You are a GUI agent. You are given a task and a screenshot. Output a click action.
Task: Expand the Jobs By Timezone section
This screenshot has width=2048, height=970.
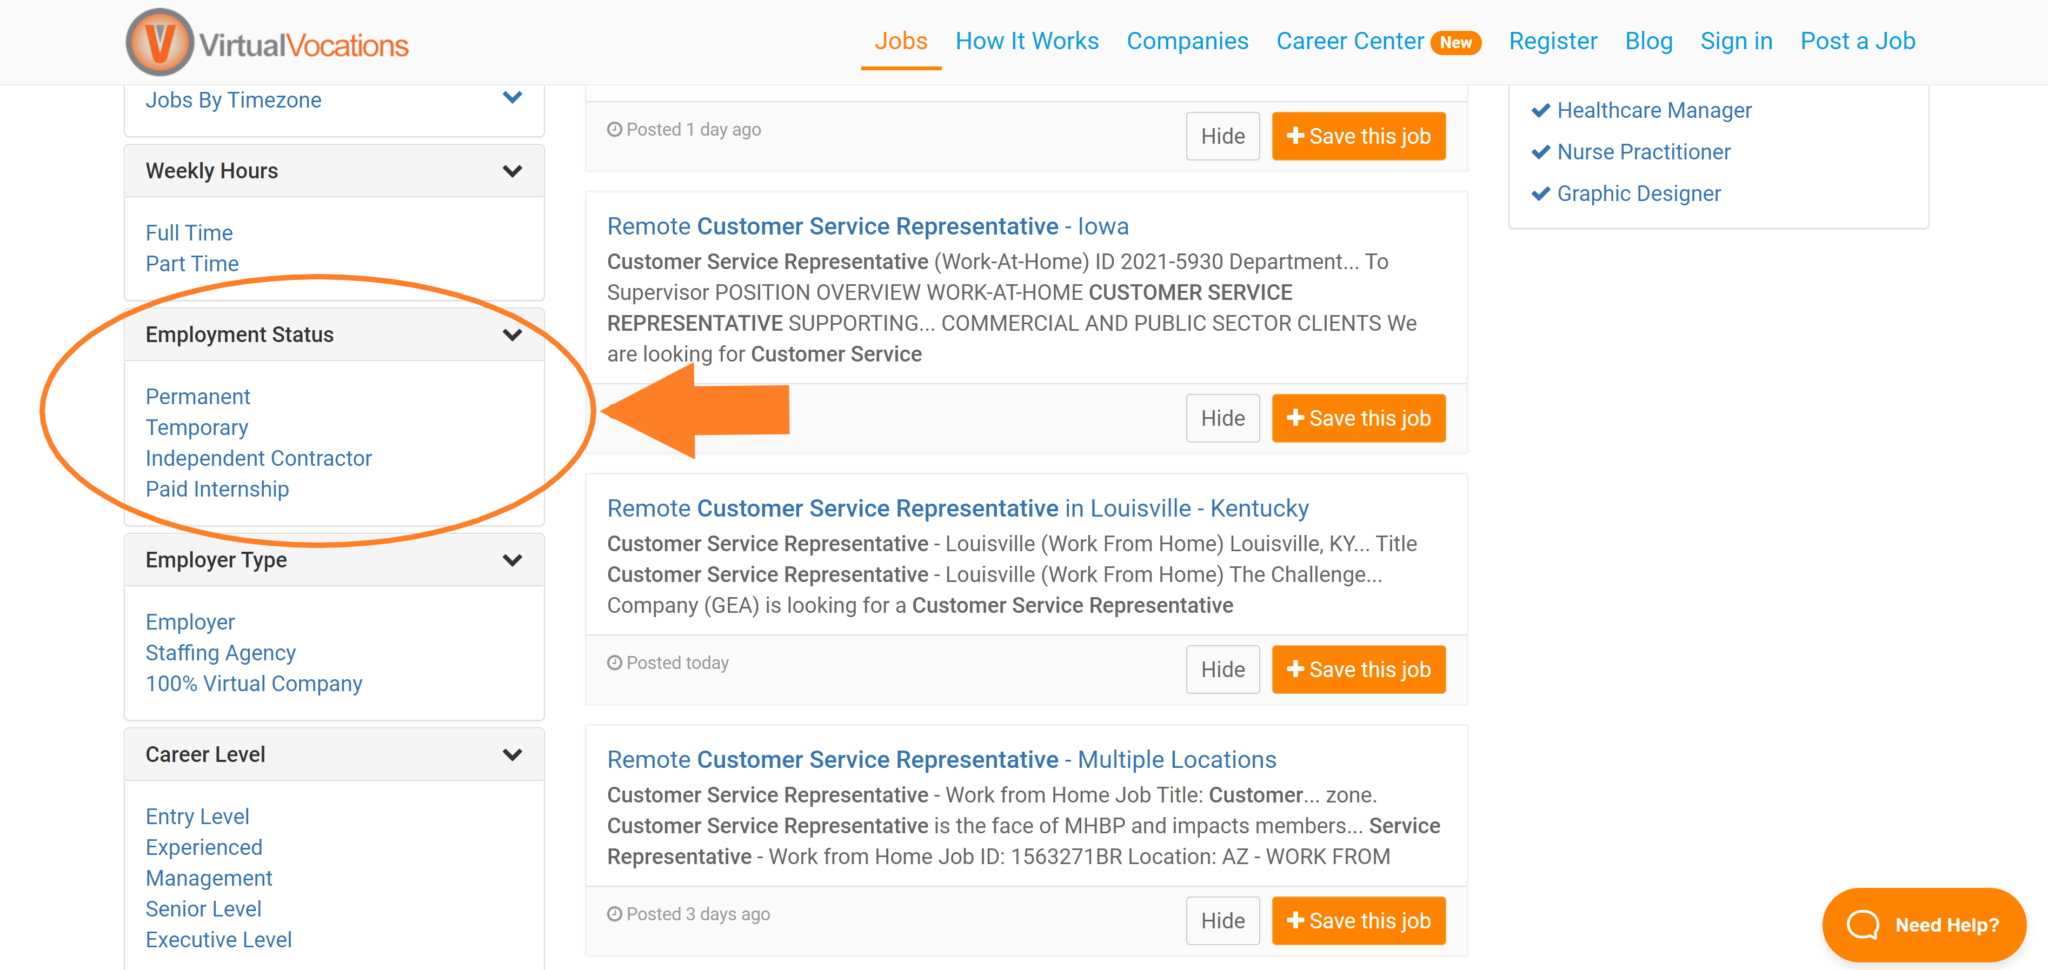[x=513, y=98]
